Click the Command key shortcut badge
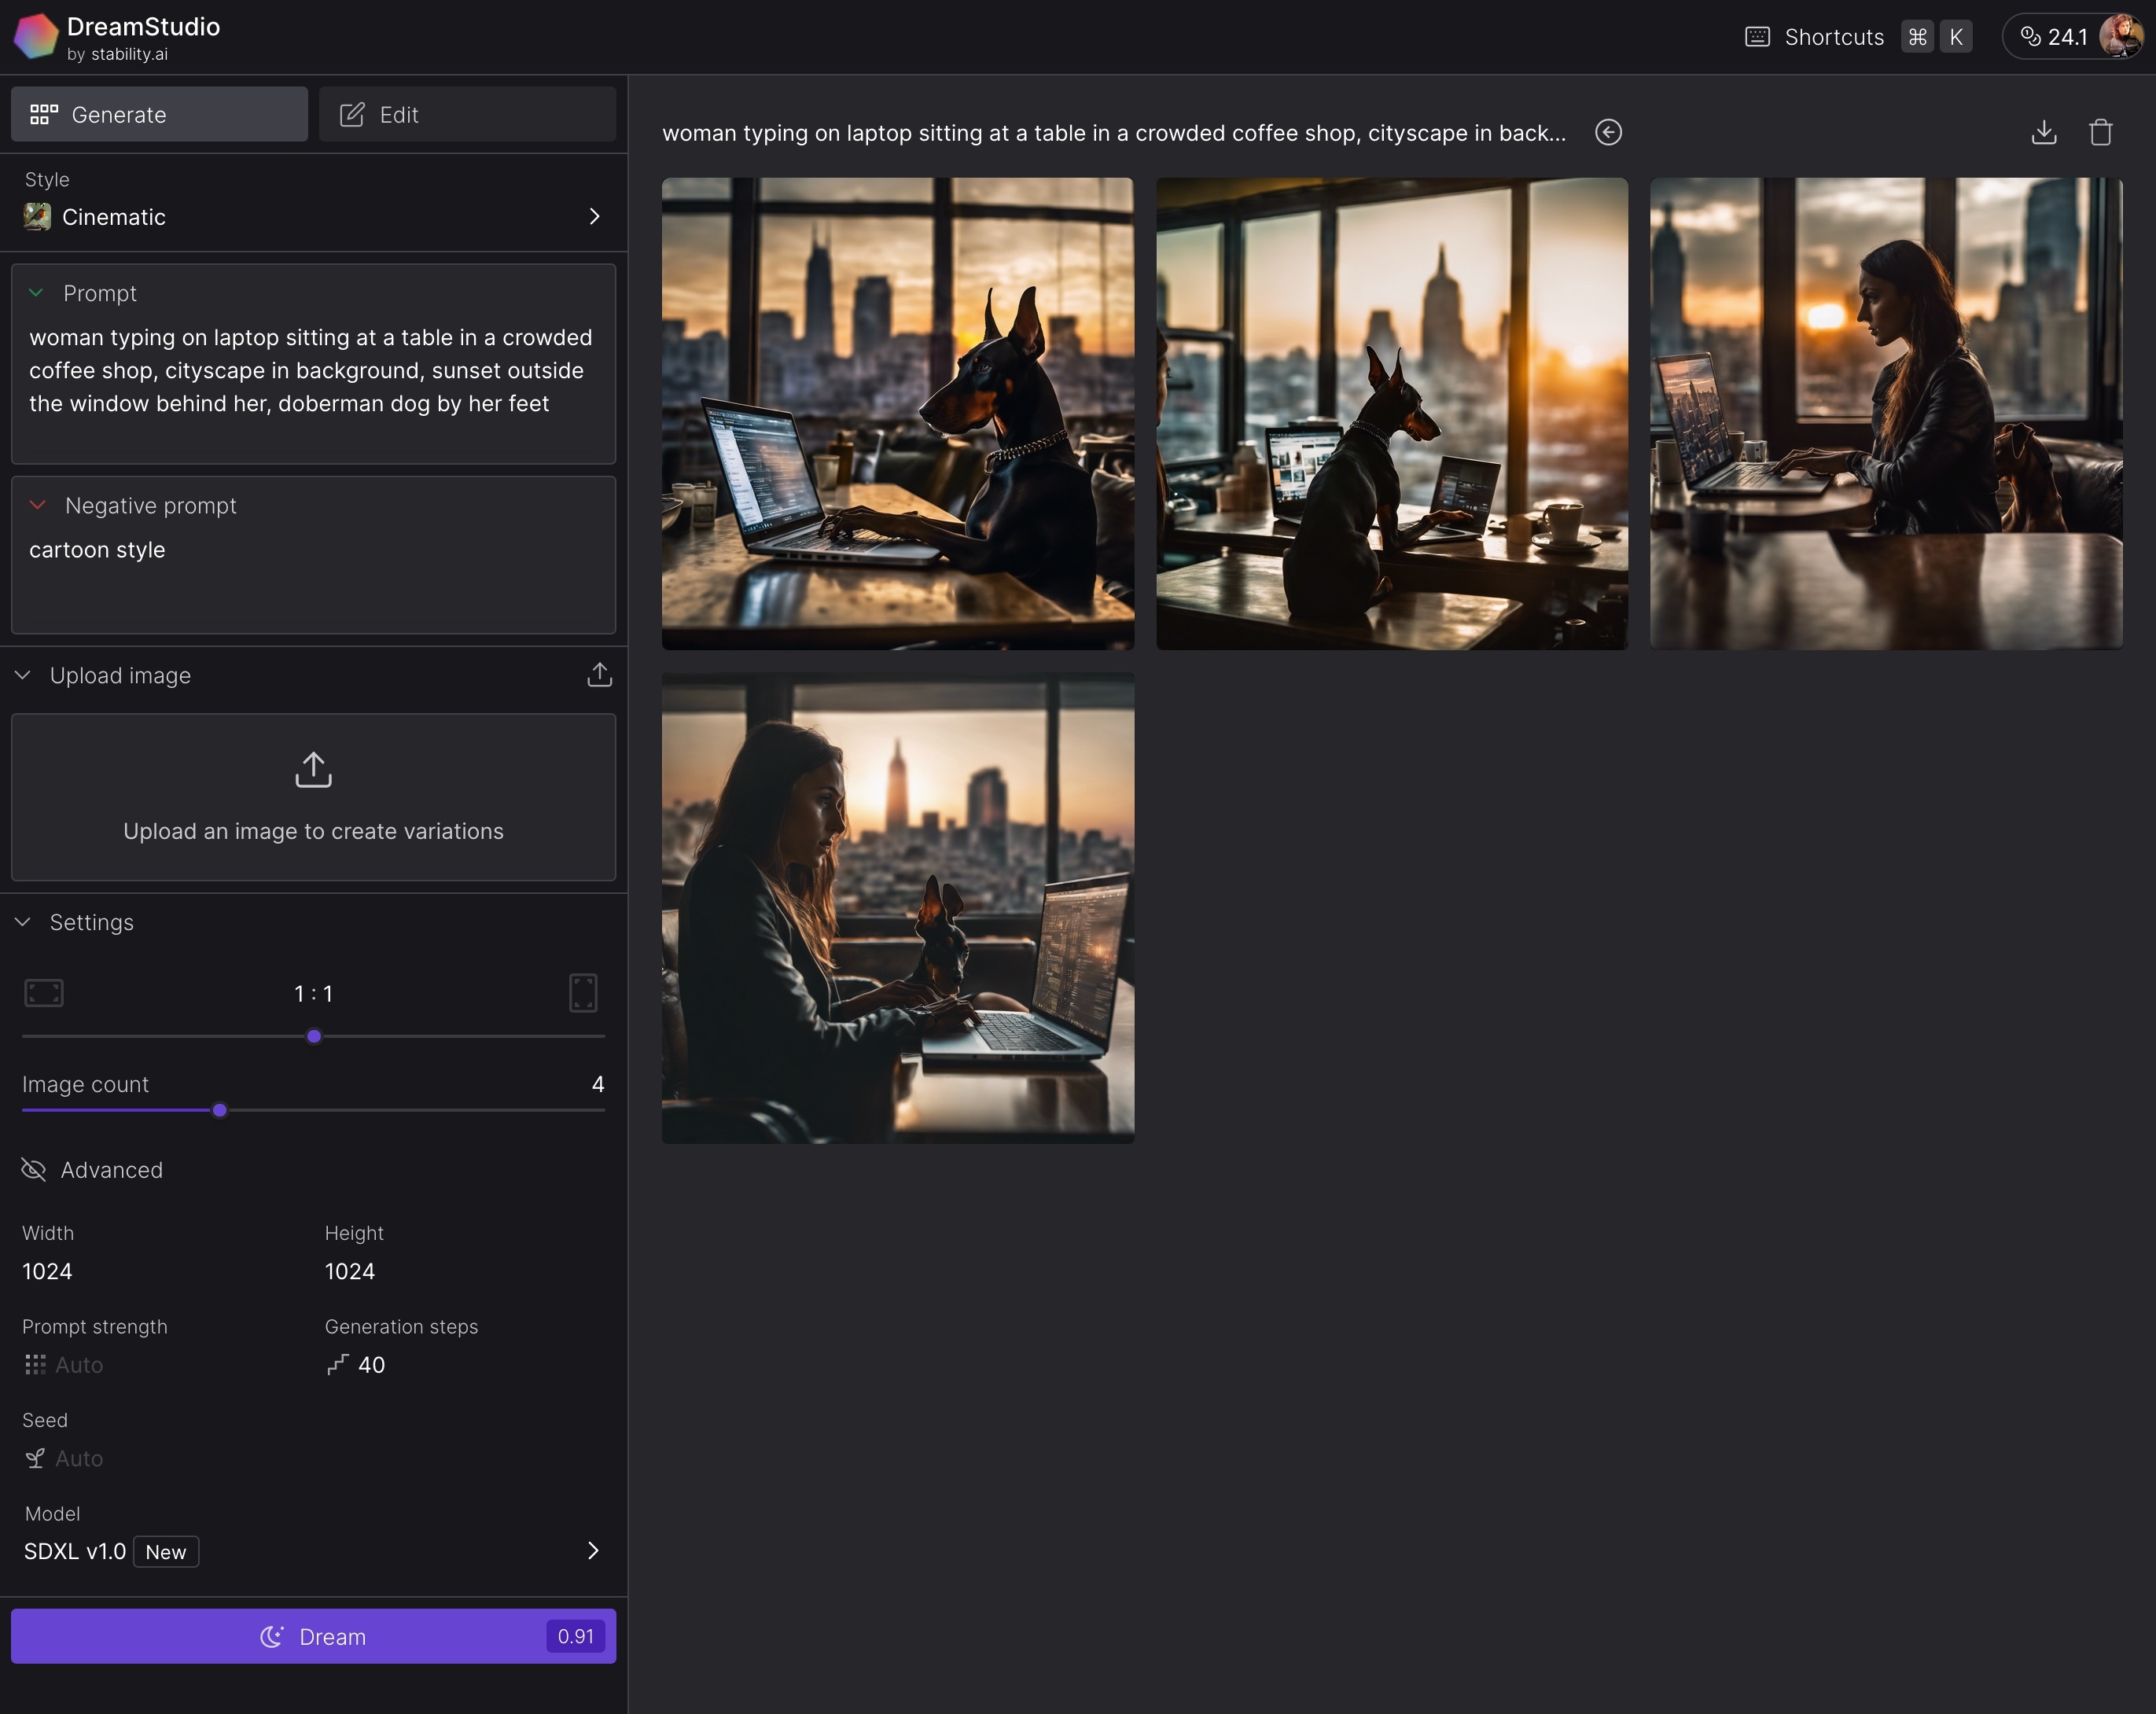Viewport: 2156px width, 1714px height. click(1917, 37)
